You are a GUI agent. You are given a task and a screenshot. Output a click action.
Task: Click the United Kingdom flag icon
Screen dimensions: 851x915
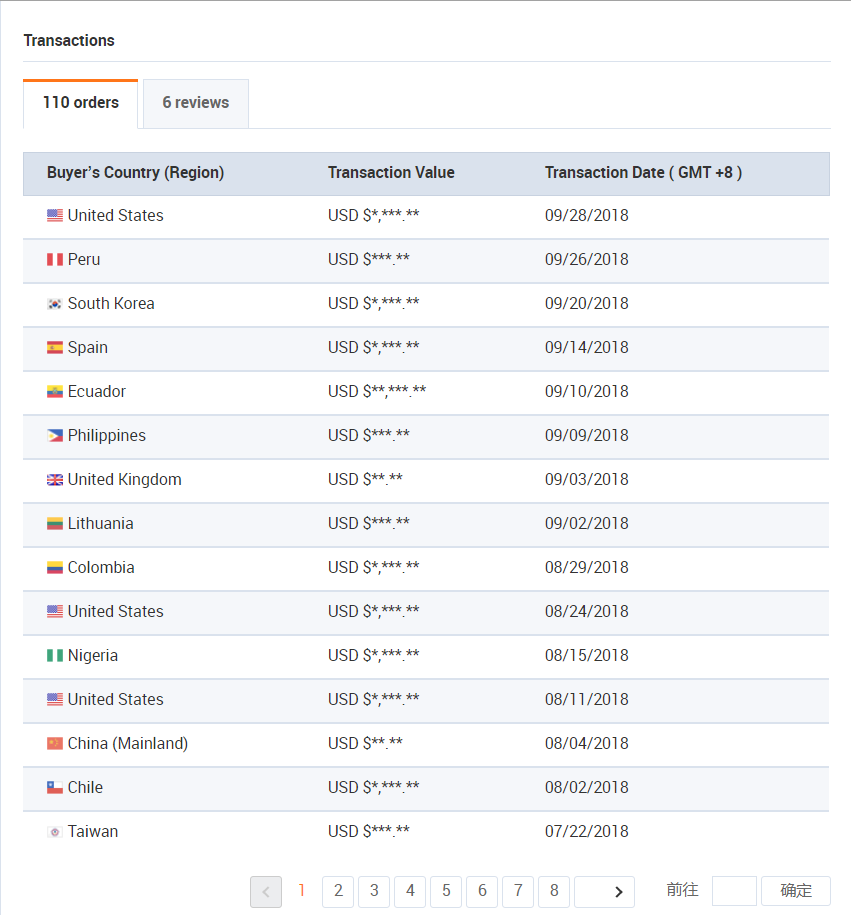[55, 480]
